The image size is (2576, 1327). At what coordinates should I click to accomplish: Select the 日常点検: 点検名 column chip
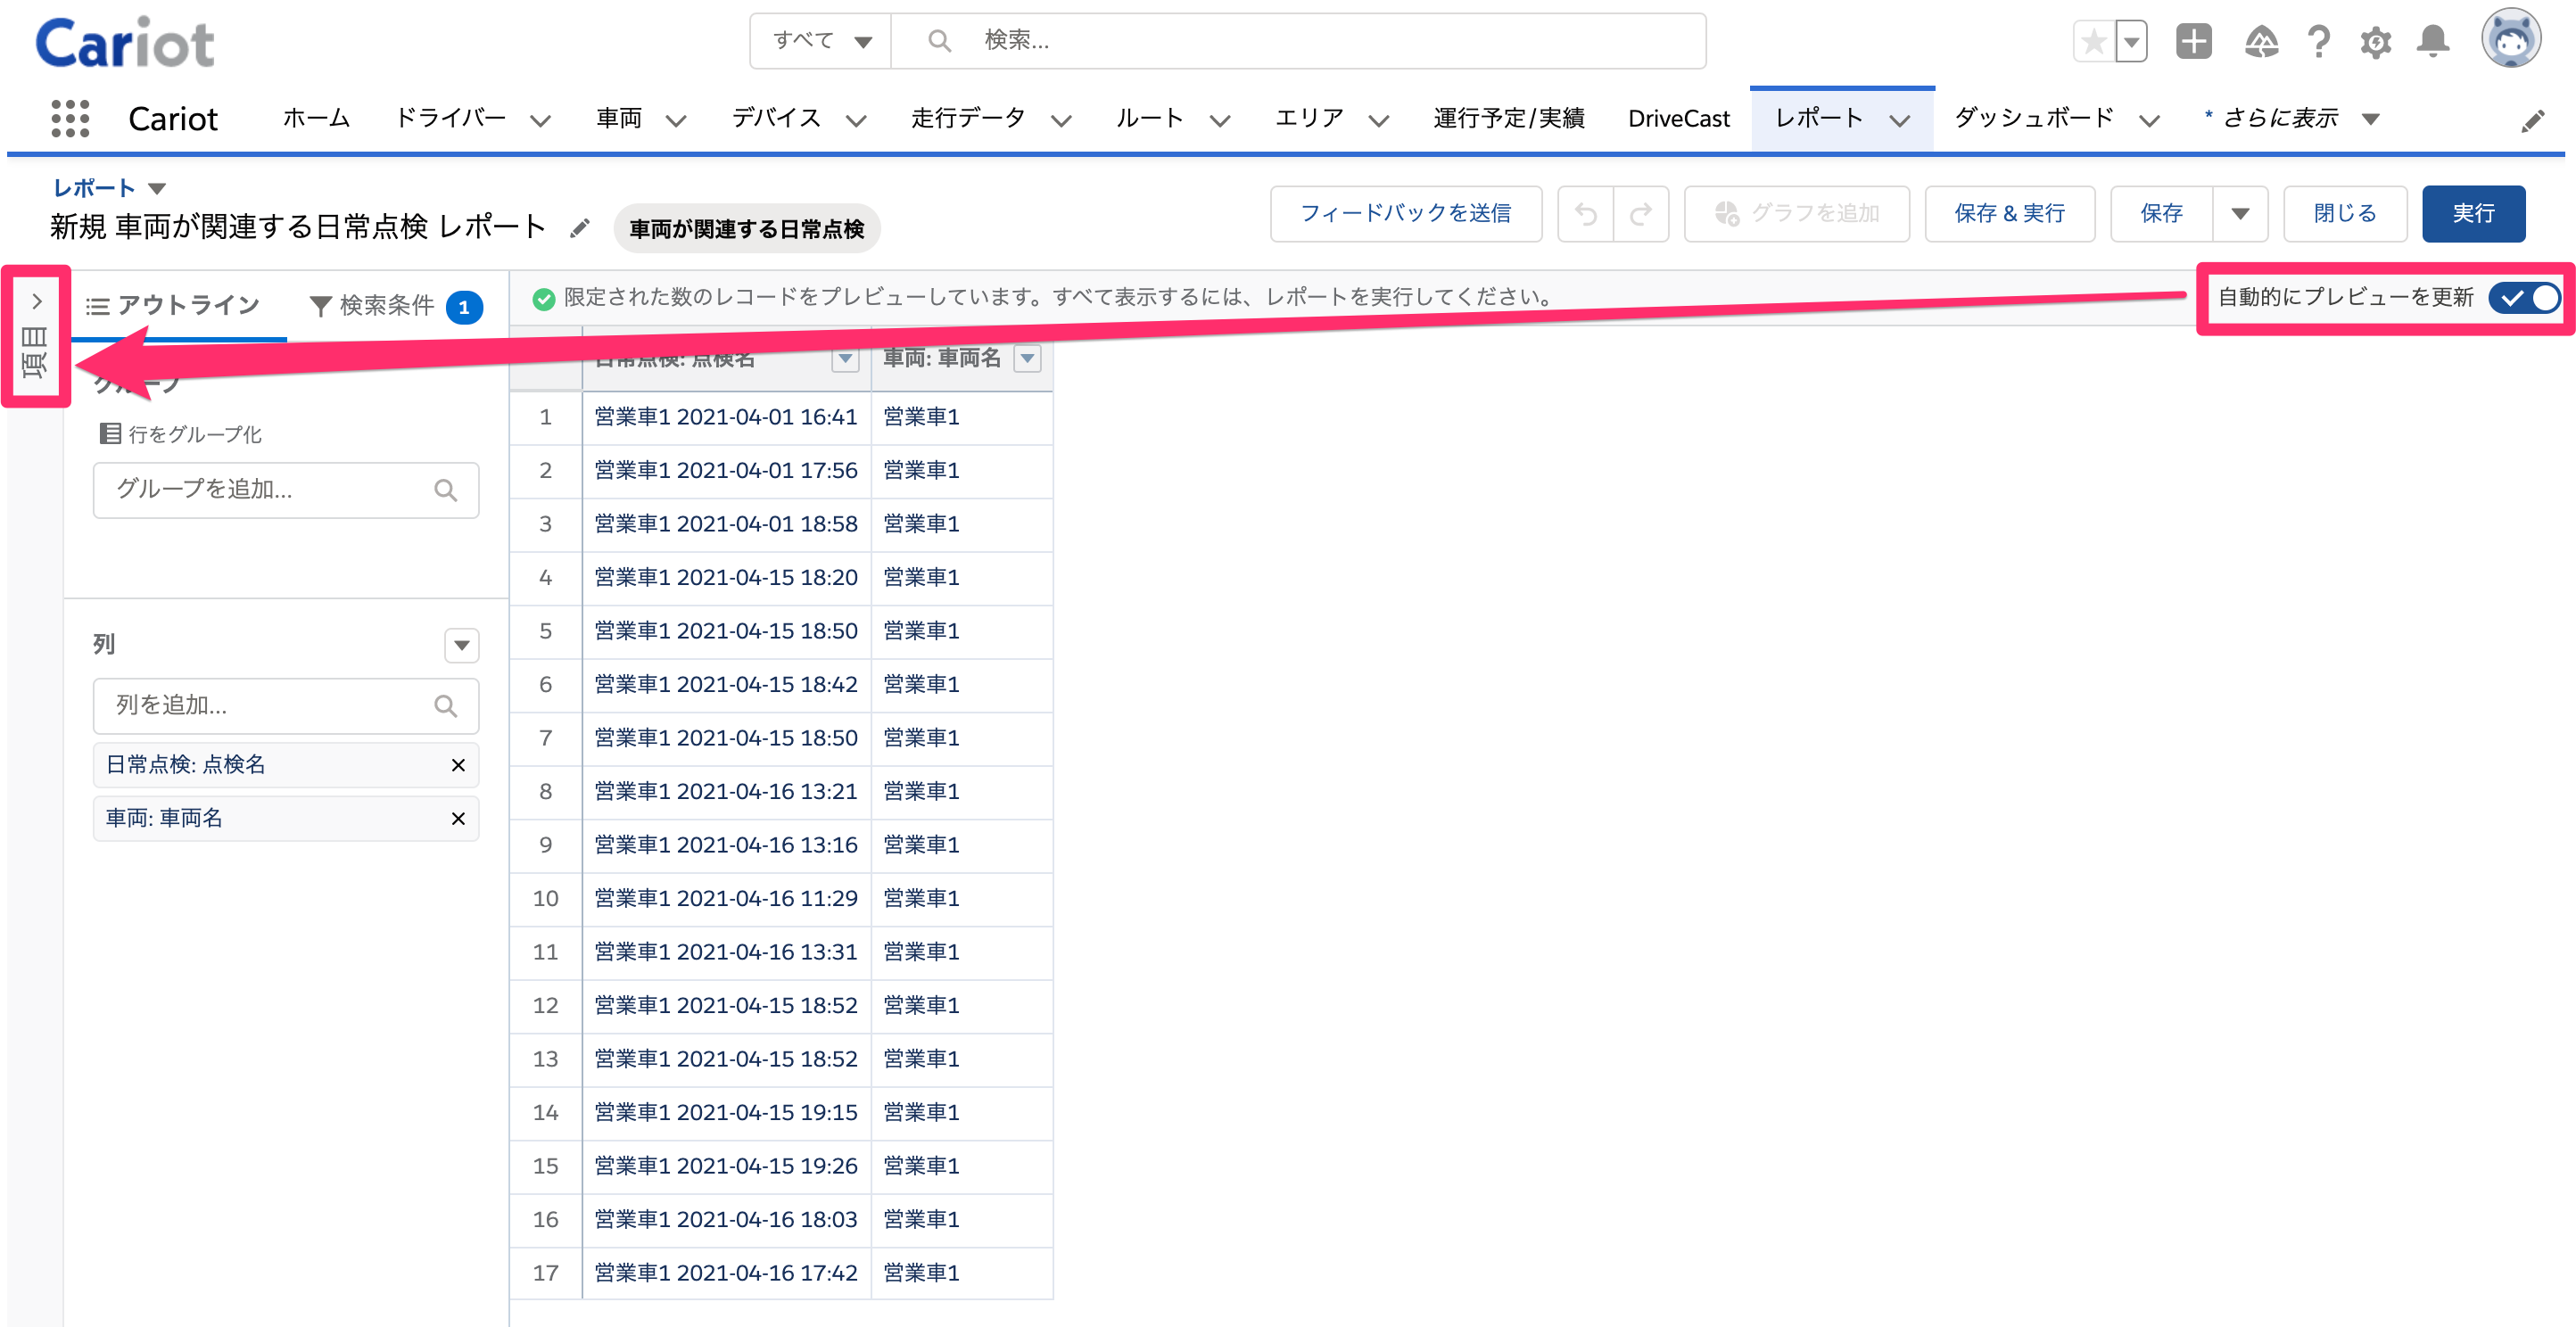[286, 765]
